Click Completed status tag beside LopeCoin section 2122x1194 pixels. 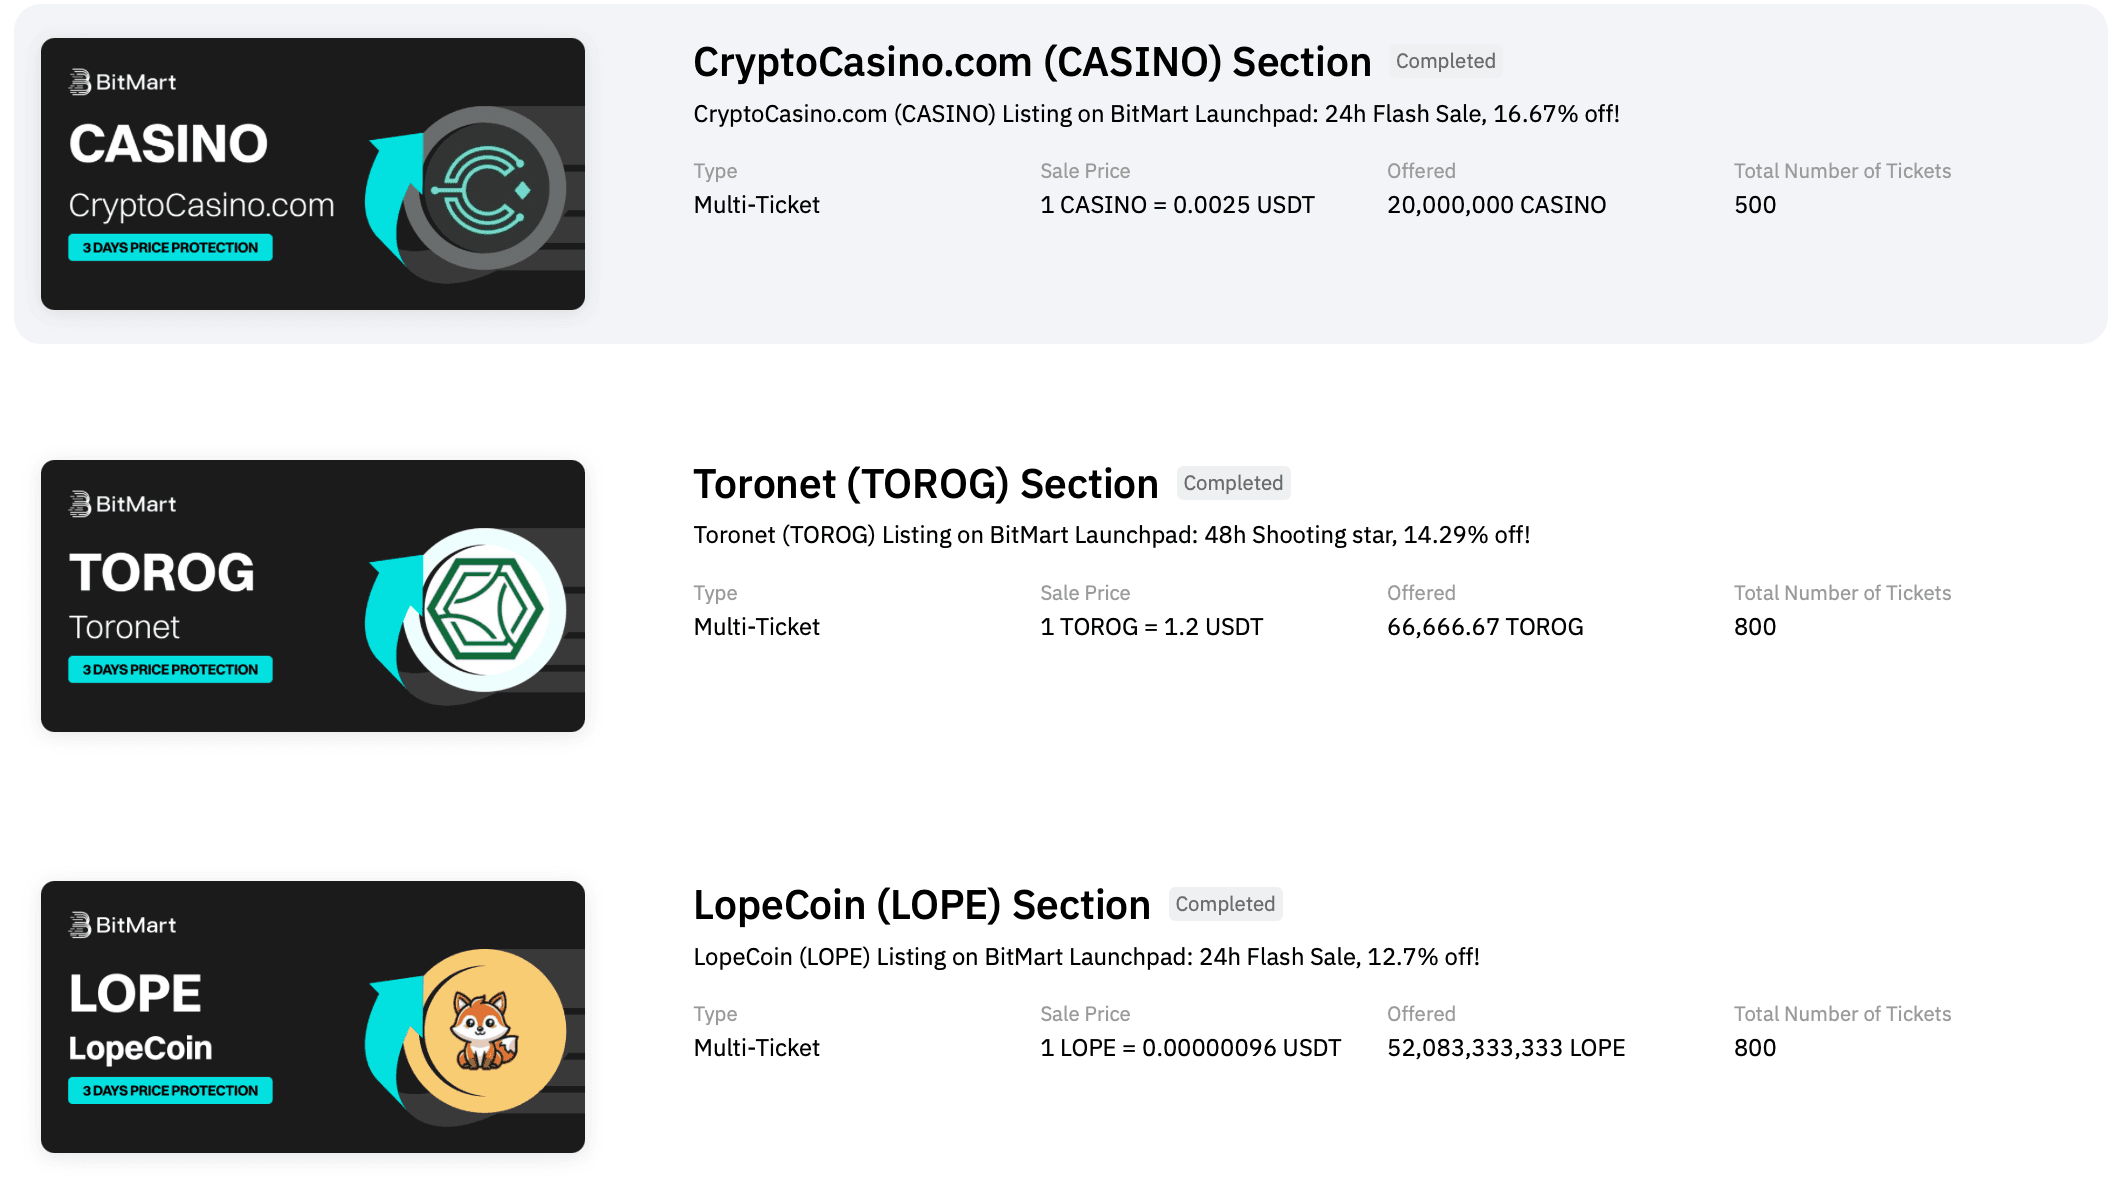pyautogui.click(x=1225, y=904)
